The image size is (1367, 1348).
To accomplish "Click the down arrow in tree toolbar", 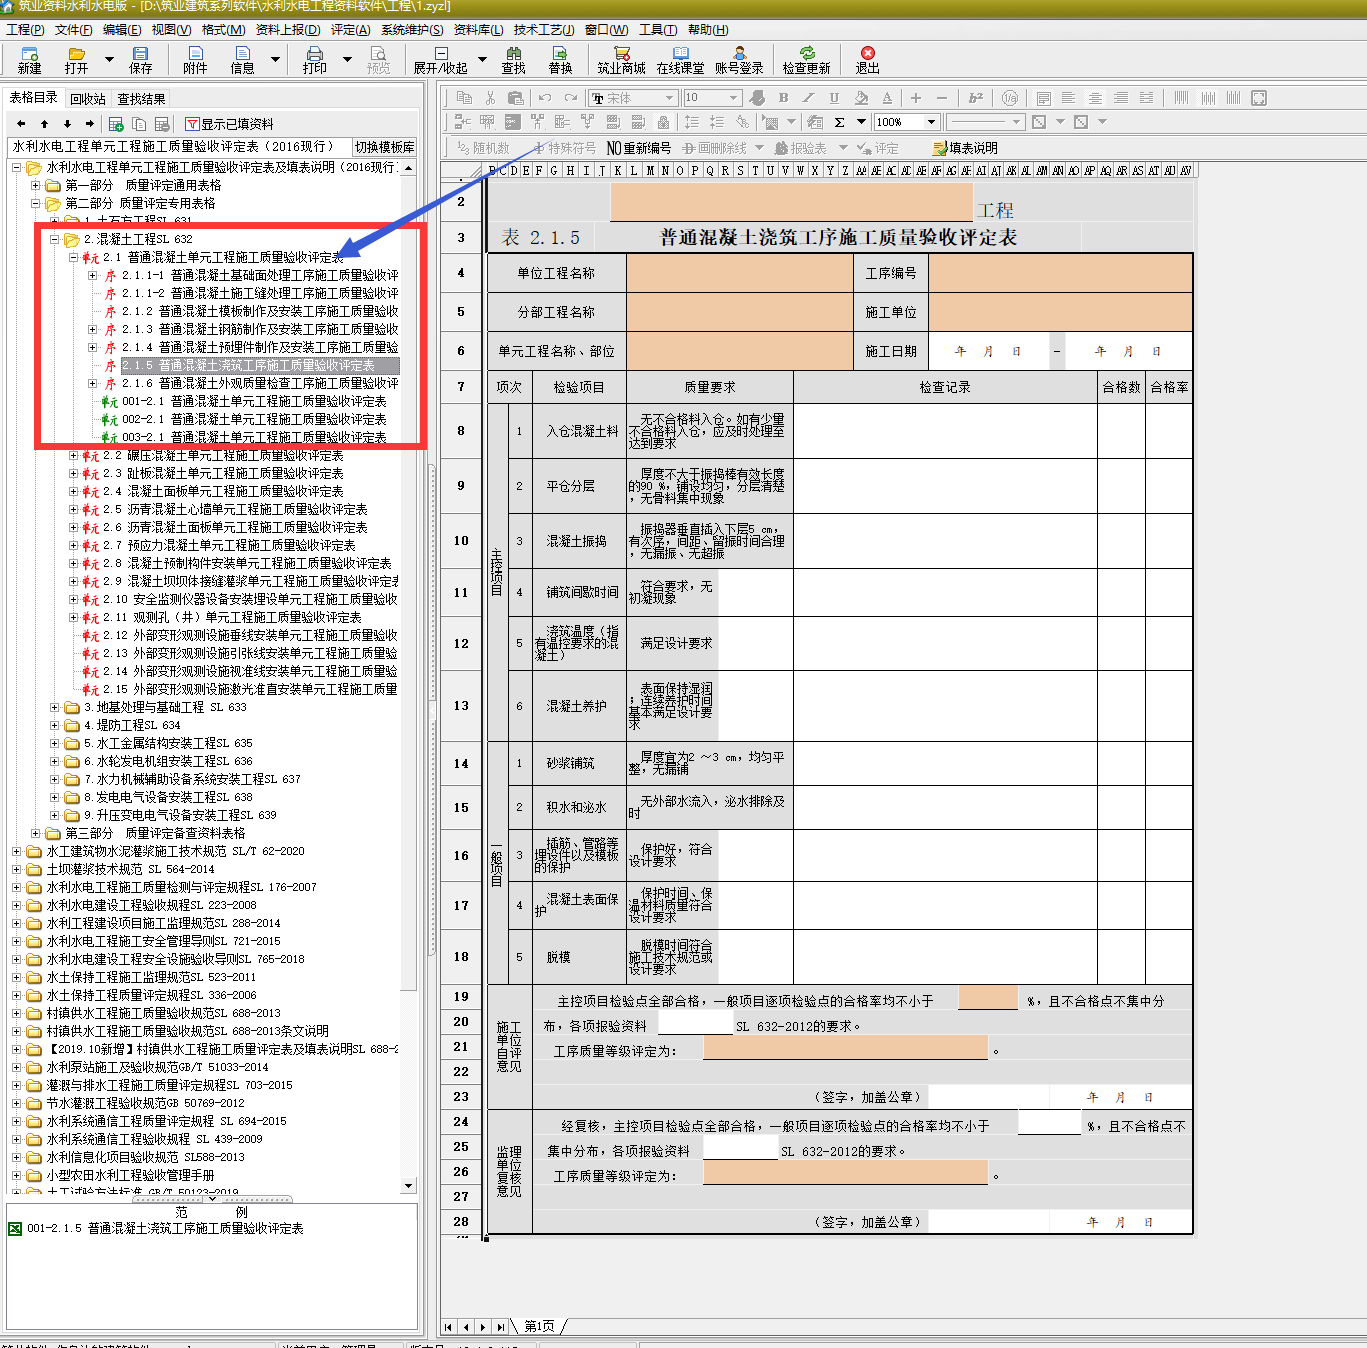I will point(67,124).
